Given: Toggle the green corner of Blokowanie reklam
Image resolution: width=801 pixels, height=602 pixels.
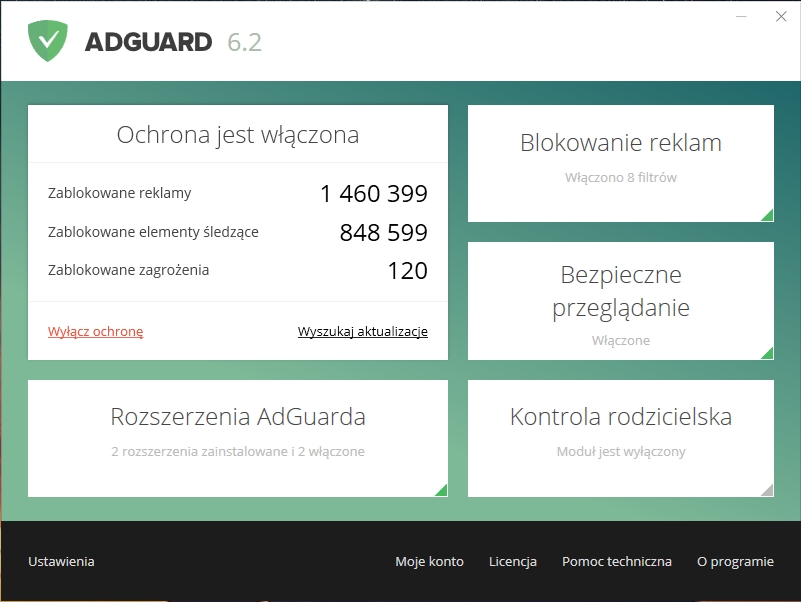Looking at the screenshot, I should [x=767, y=215].
